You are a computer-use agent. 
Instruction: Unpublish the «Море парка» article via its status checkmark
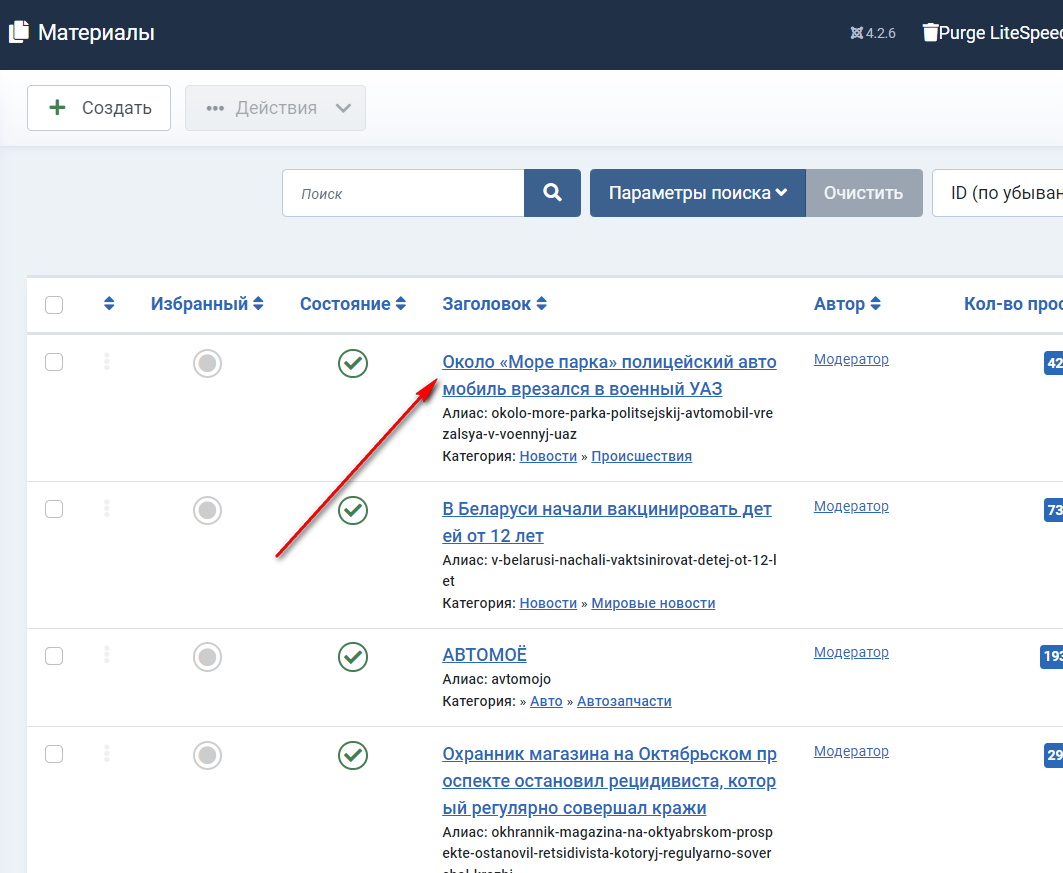(352, 363)
